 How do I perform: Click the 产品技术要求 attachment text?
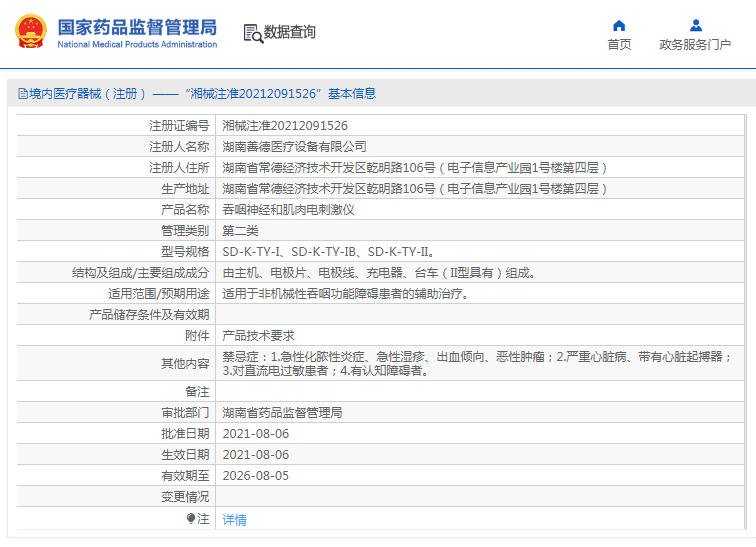pyautogui.click(x=258, y=336)
